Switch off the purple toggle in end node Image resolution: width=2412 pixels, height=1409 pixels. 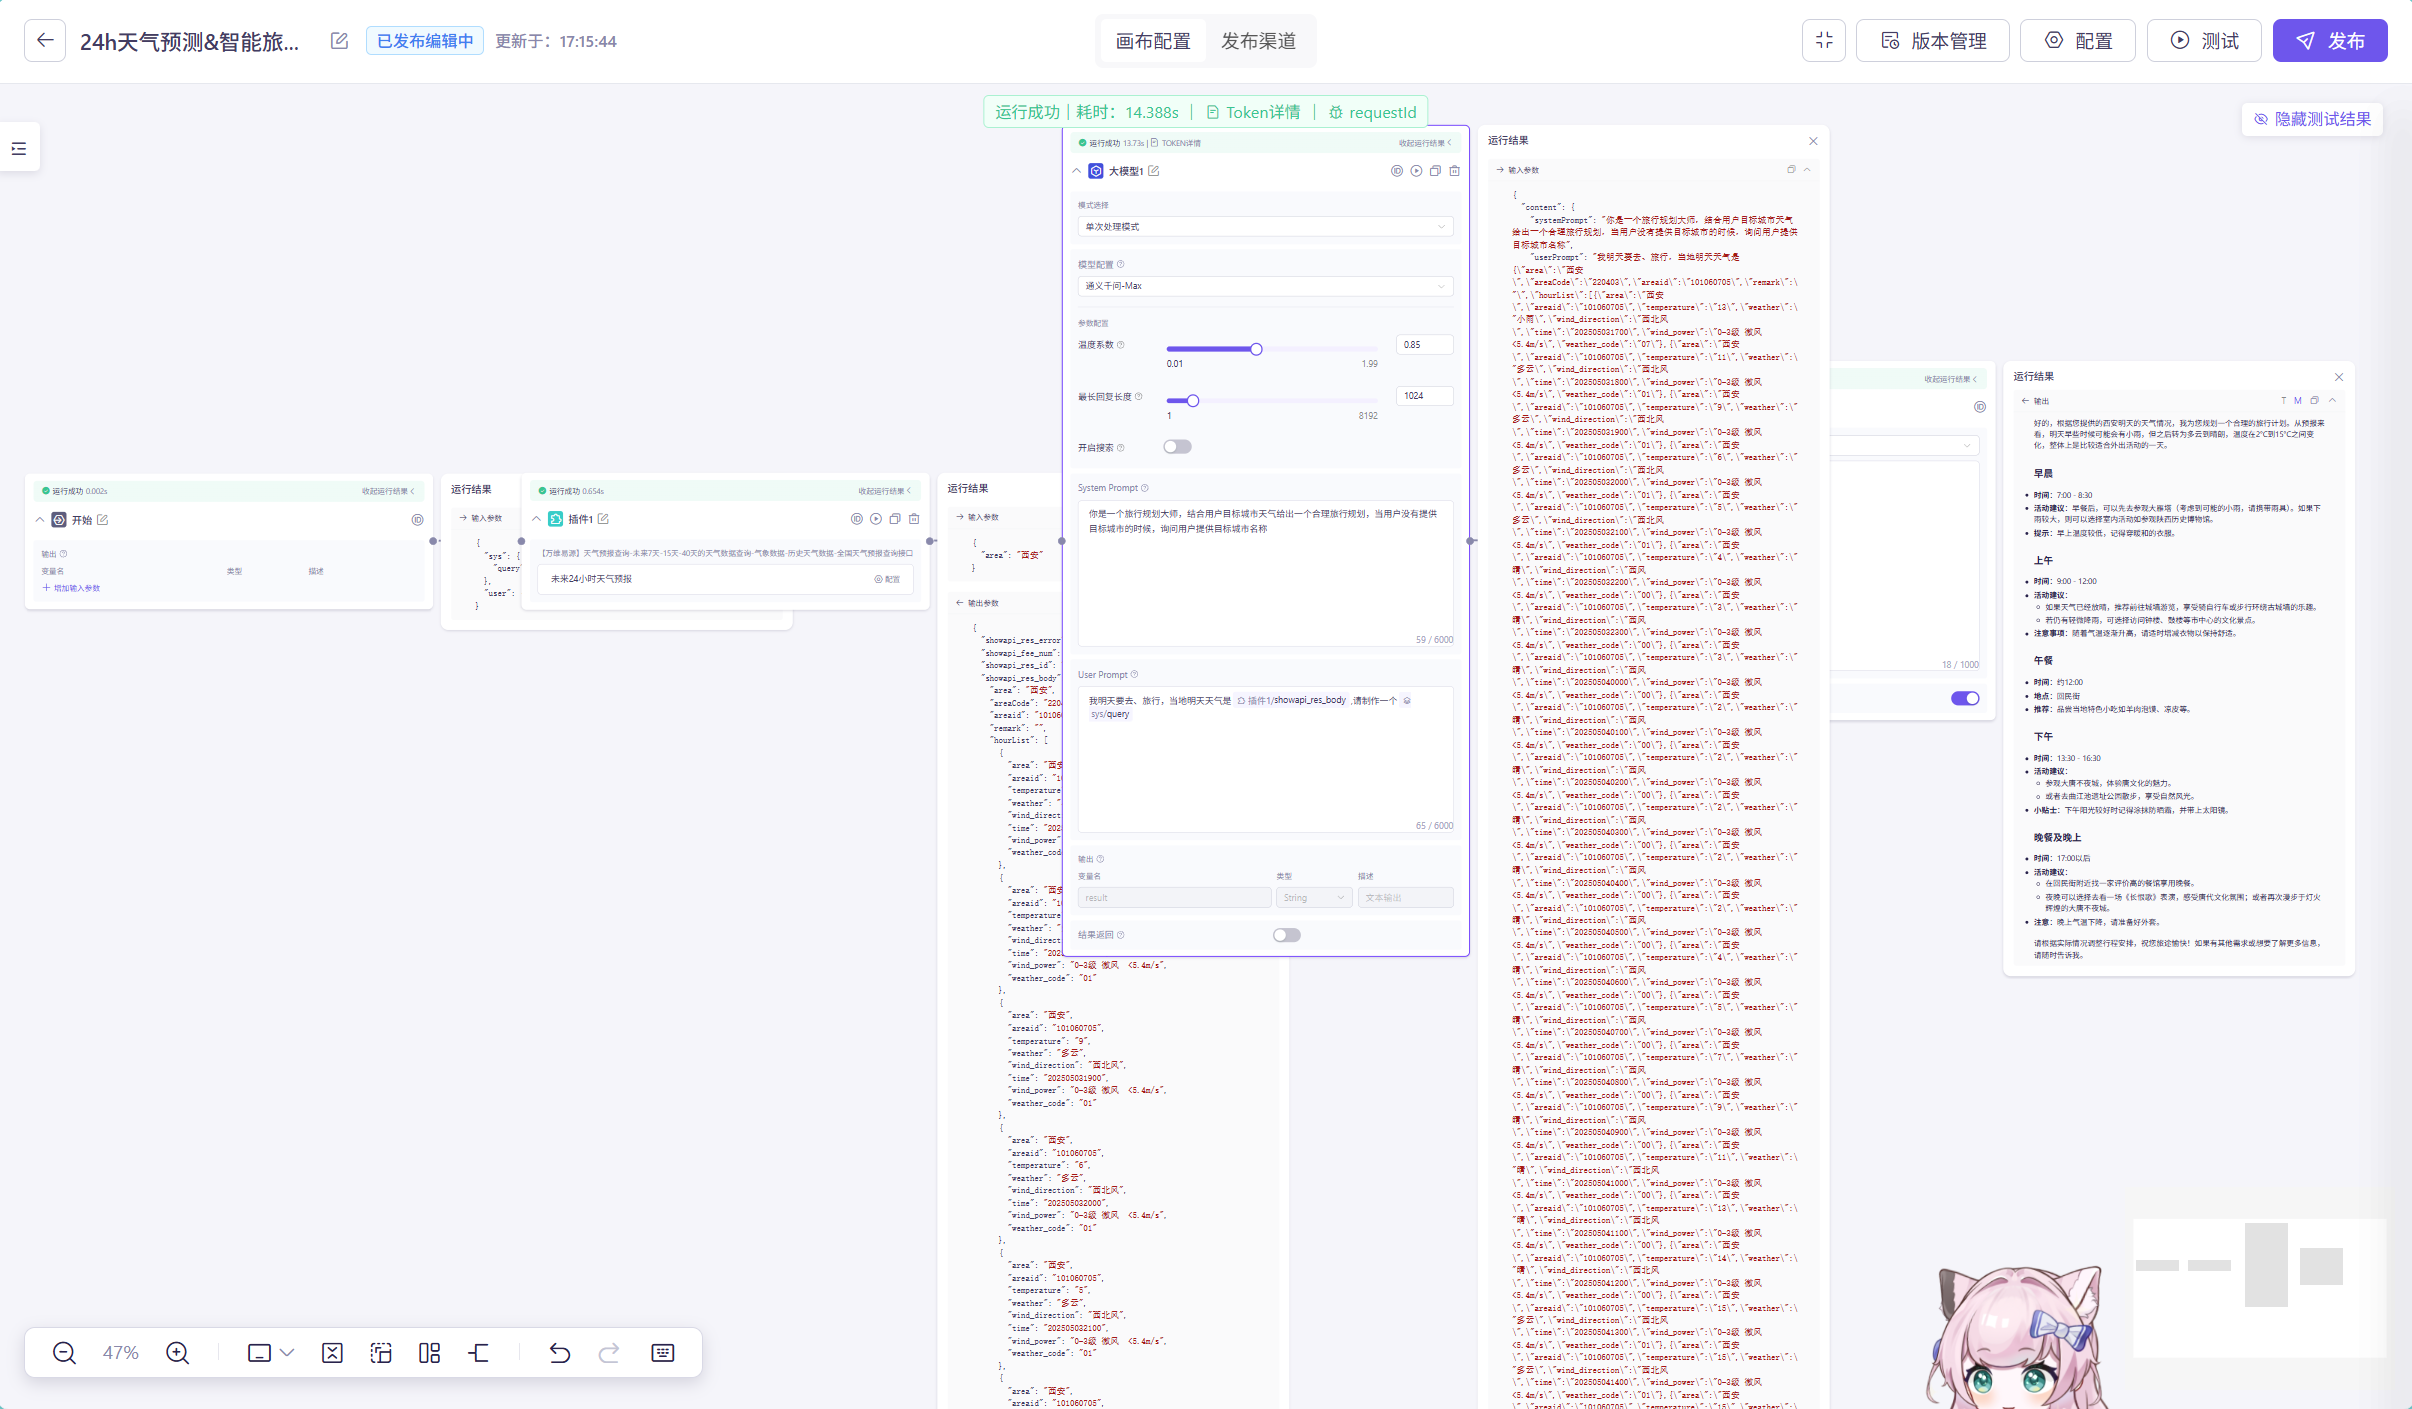pyautogui.click(x=1964, y=698)
